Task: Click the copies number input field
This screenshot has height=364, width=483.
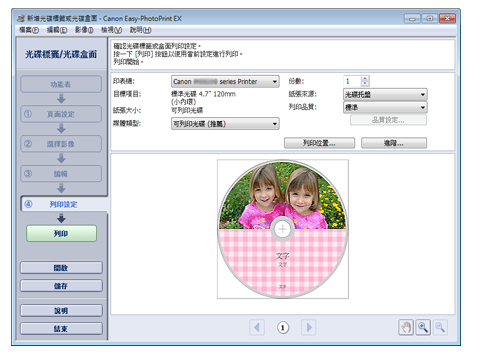Action: 352,81
